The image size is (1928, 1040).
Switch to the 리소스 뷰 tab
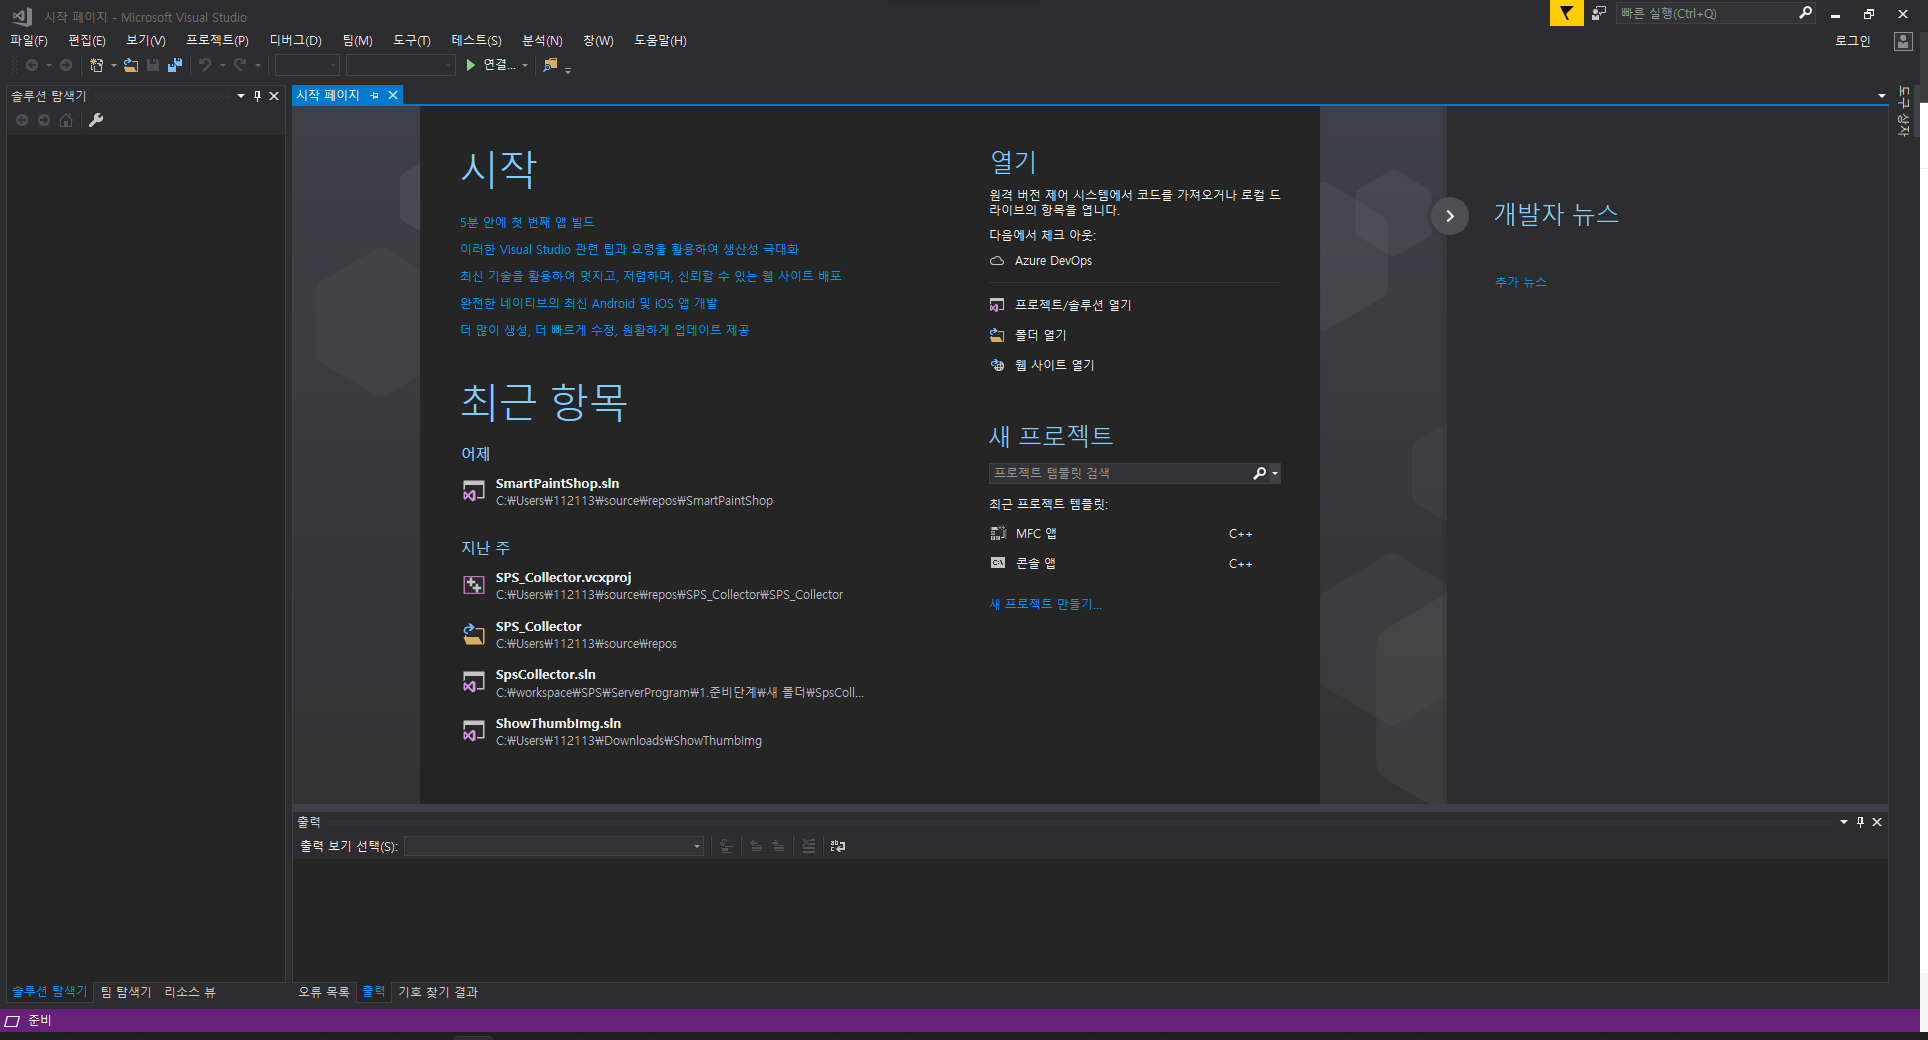(x=190, y=992)
